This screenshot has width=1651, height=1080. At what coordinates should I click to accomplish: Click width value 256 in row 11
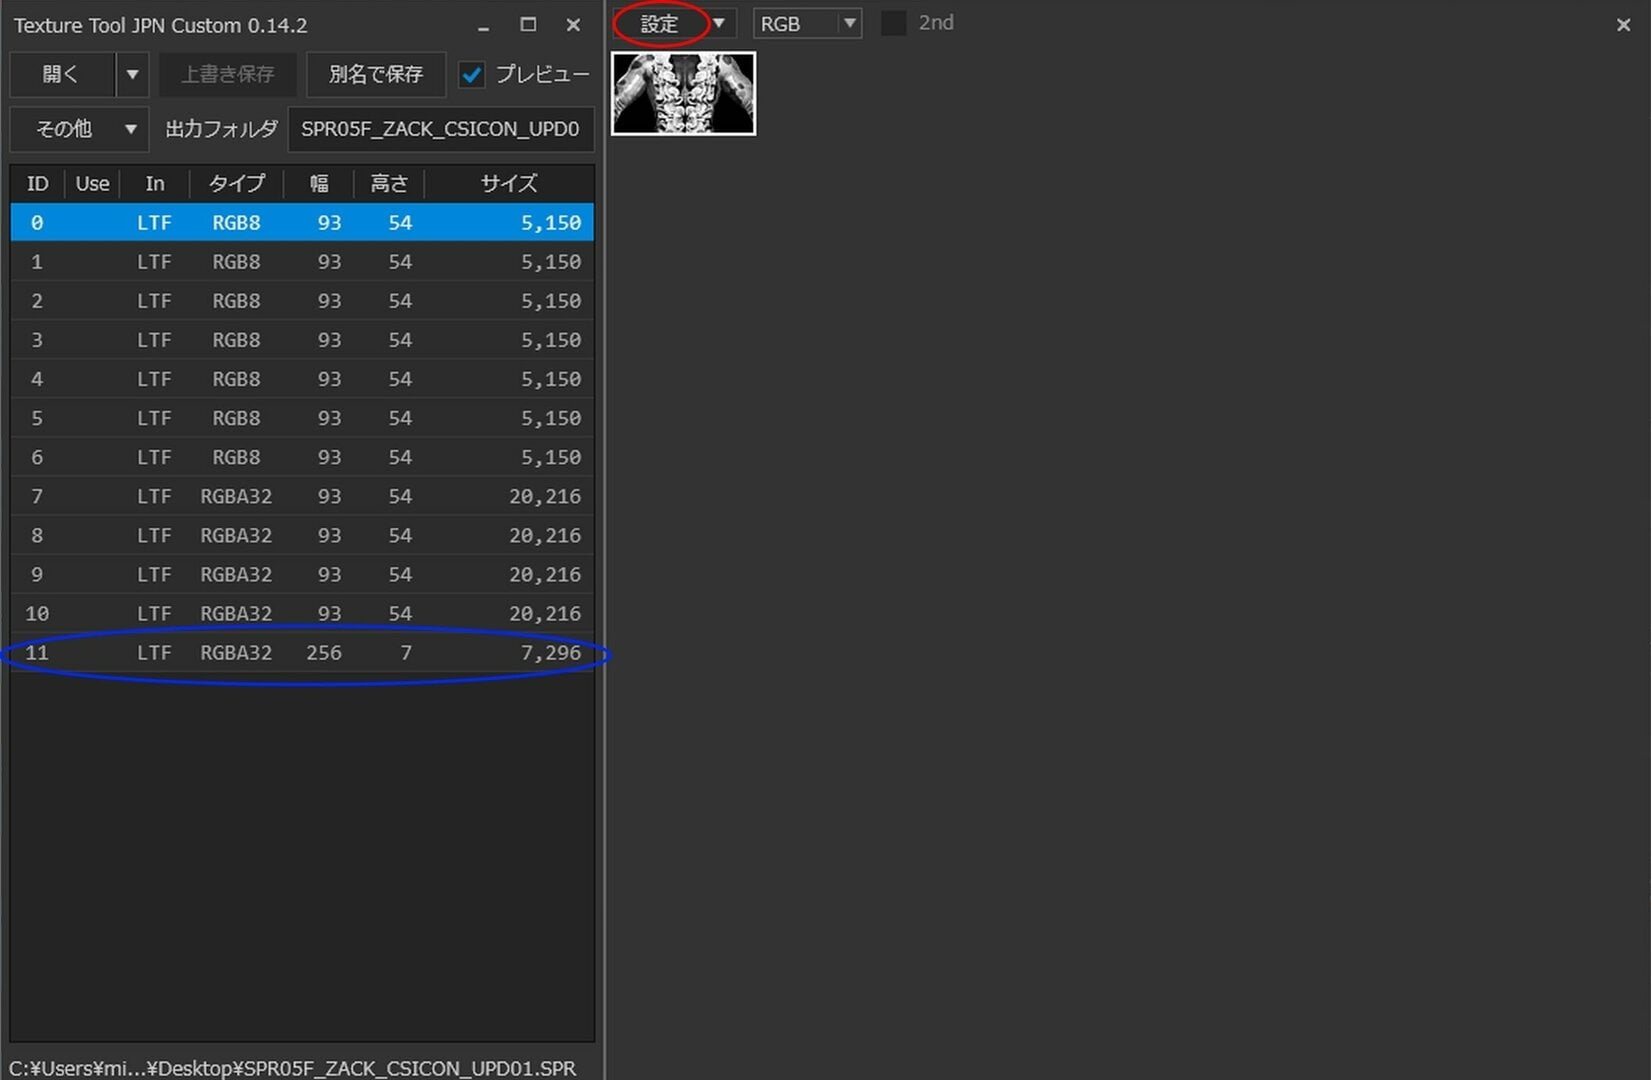tap(323, 652)
